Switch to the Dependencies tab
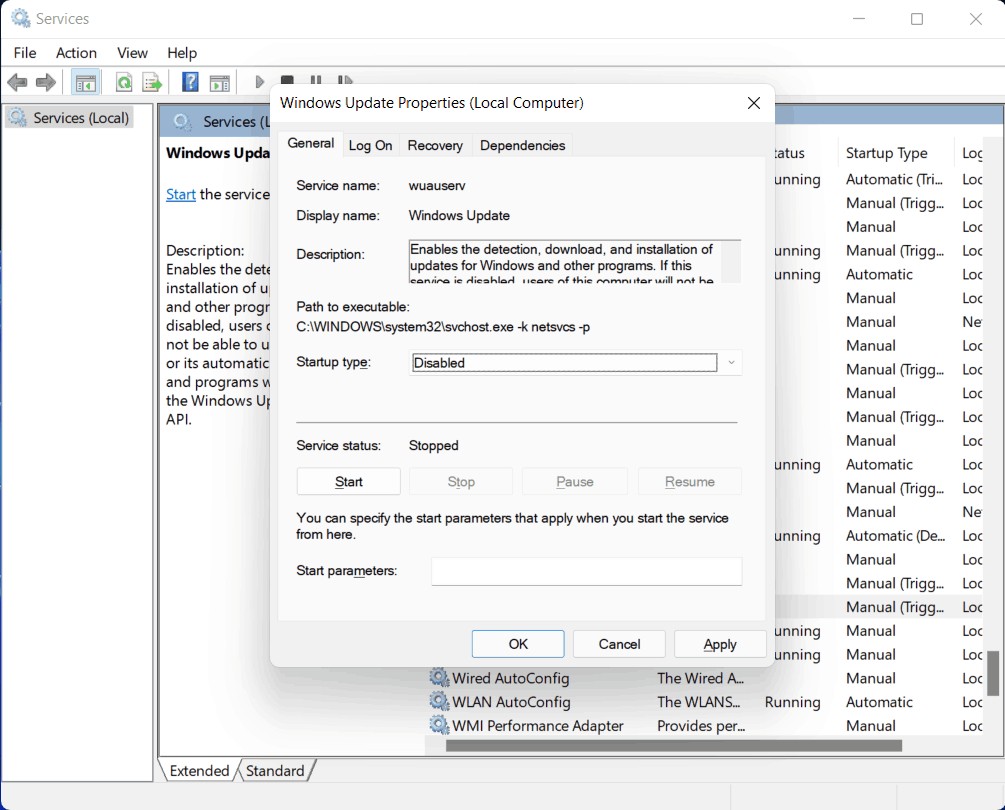Screen dimensions: 1005x810 click(x=522, y=145)
